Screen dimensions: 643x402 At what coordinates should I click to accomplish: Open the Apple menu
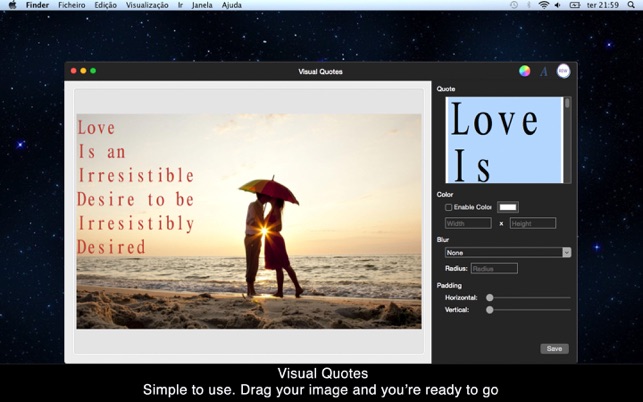pyautogui.click(x=12, y=5)
